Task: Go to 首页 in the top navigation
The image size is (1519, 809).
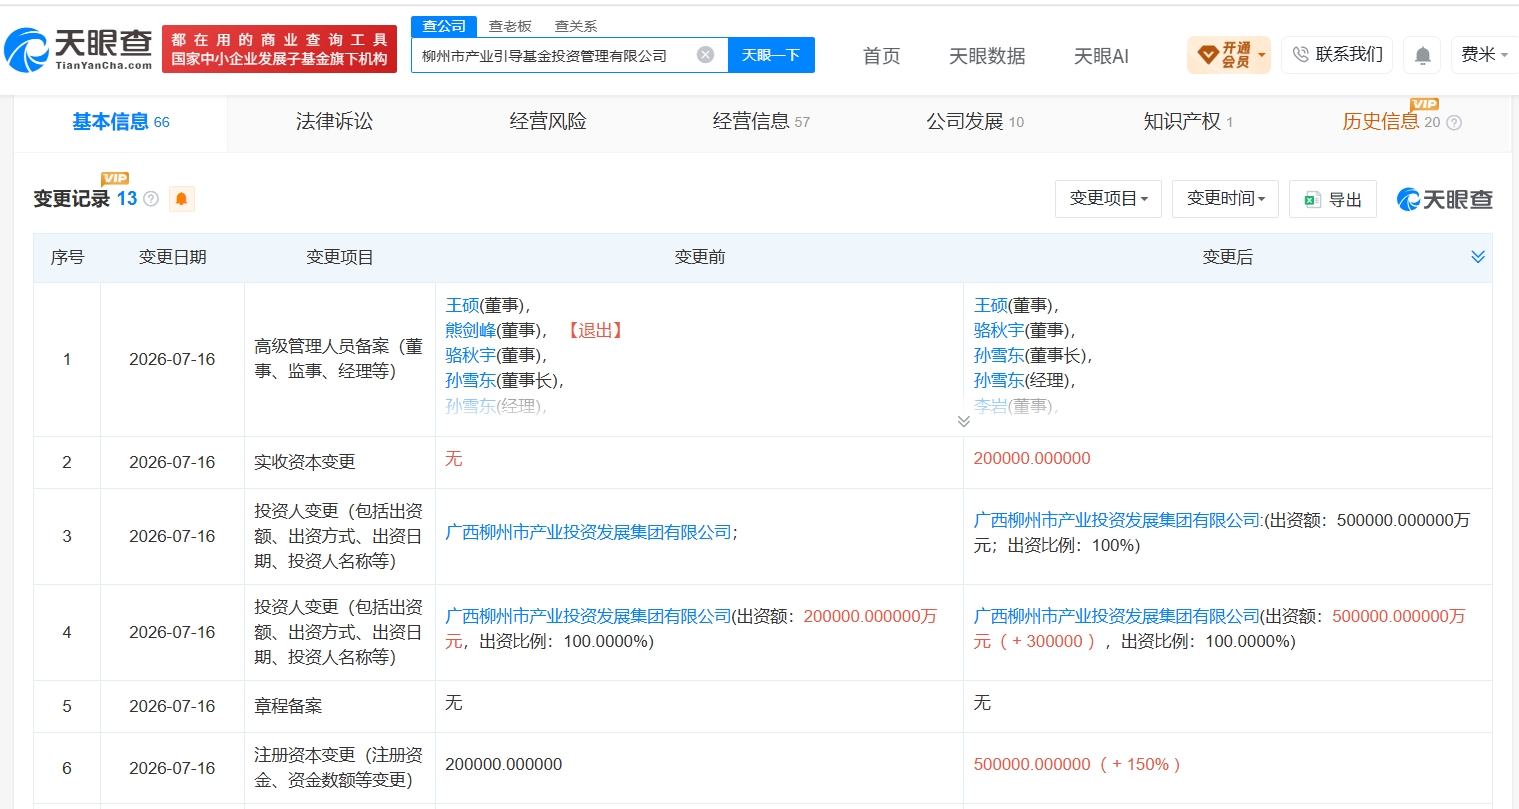Action: click(x=882, y=56)
